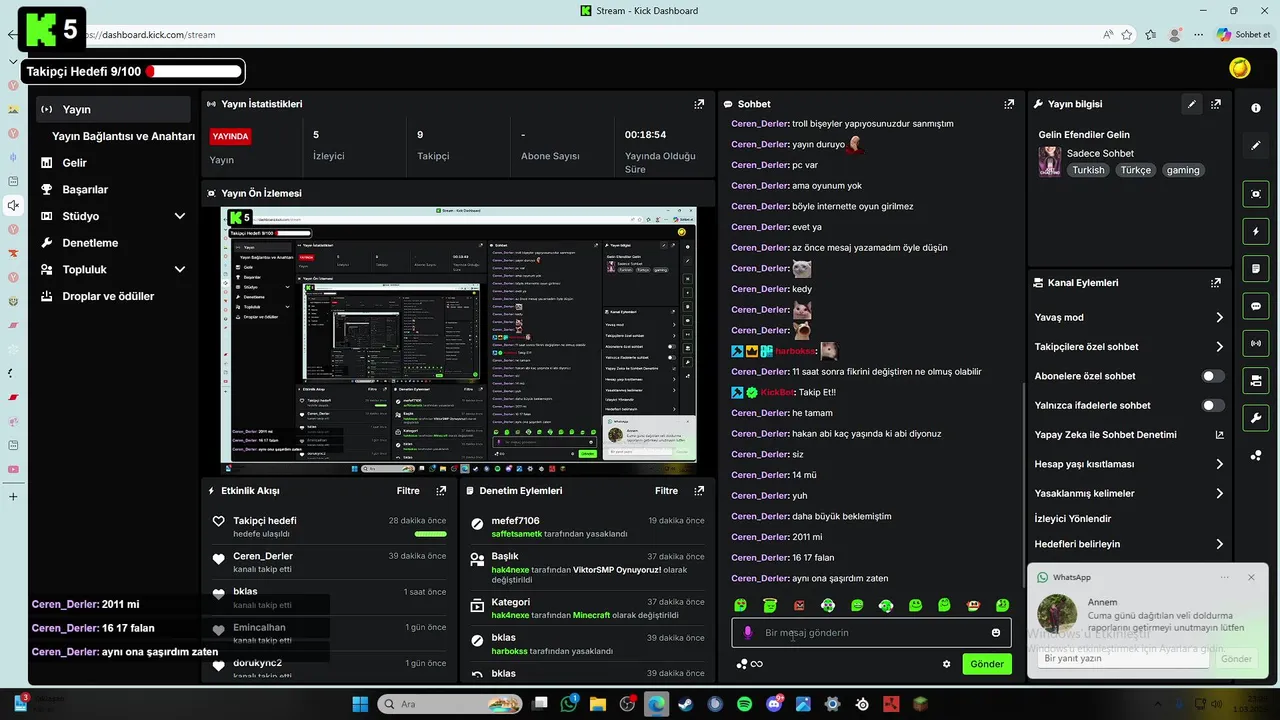Click the purple microphone icon in message box
Image resolution: width=1280 pixels, height=720 pixels.
pyautogui.click(x=747, y=633)
